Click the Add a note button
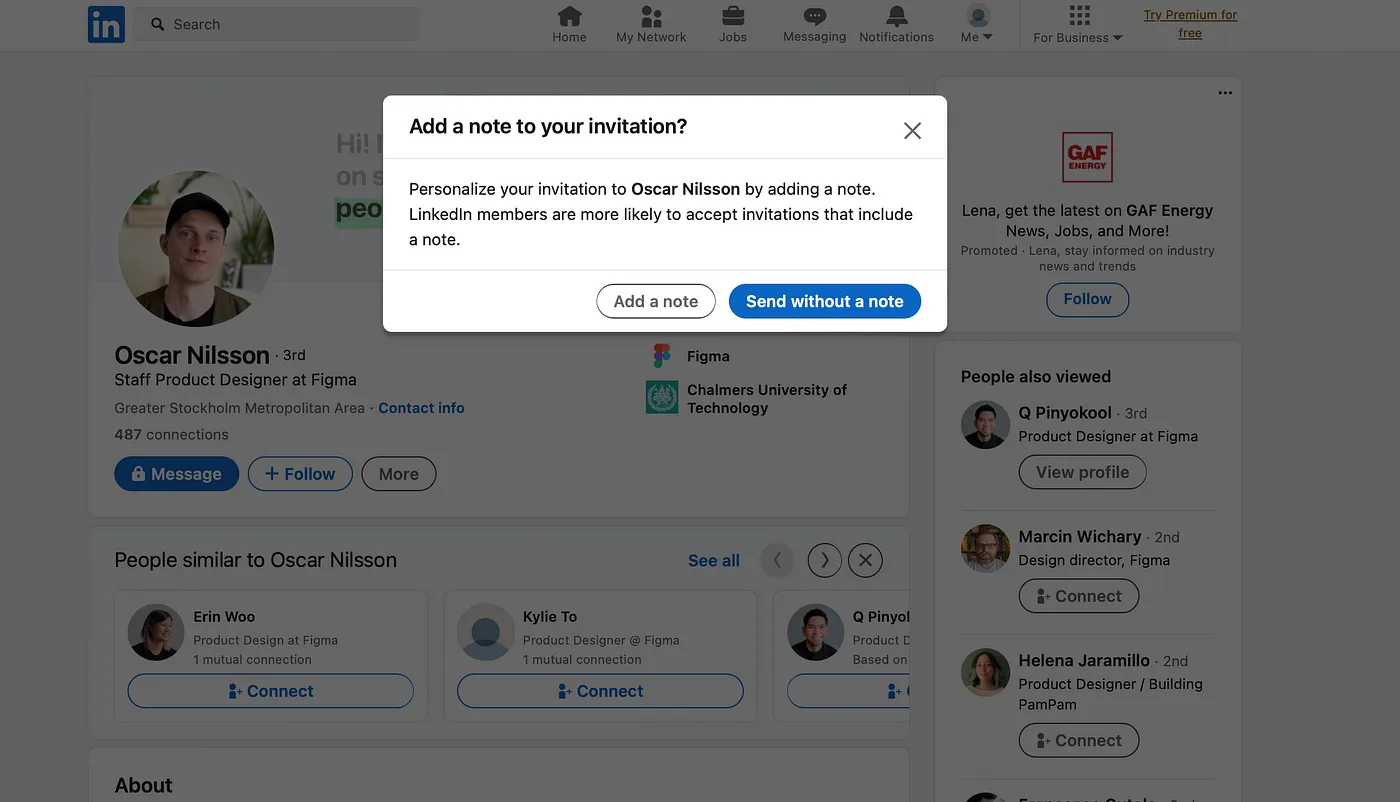Screen dimensions: 1400x802 (x=656, y=301)
